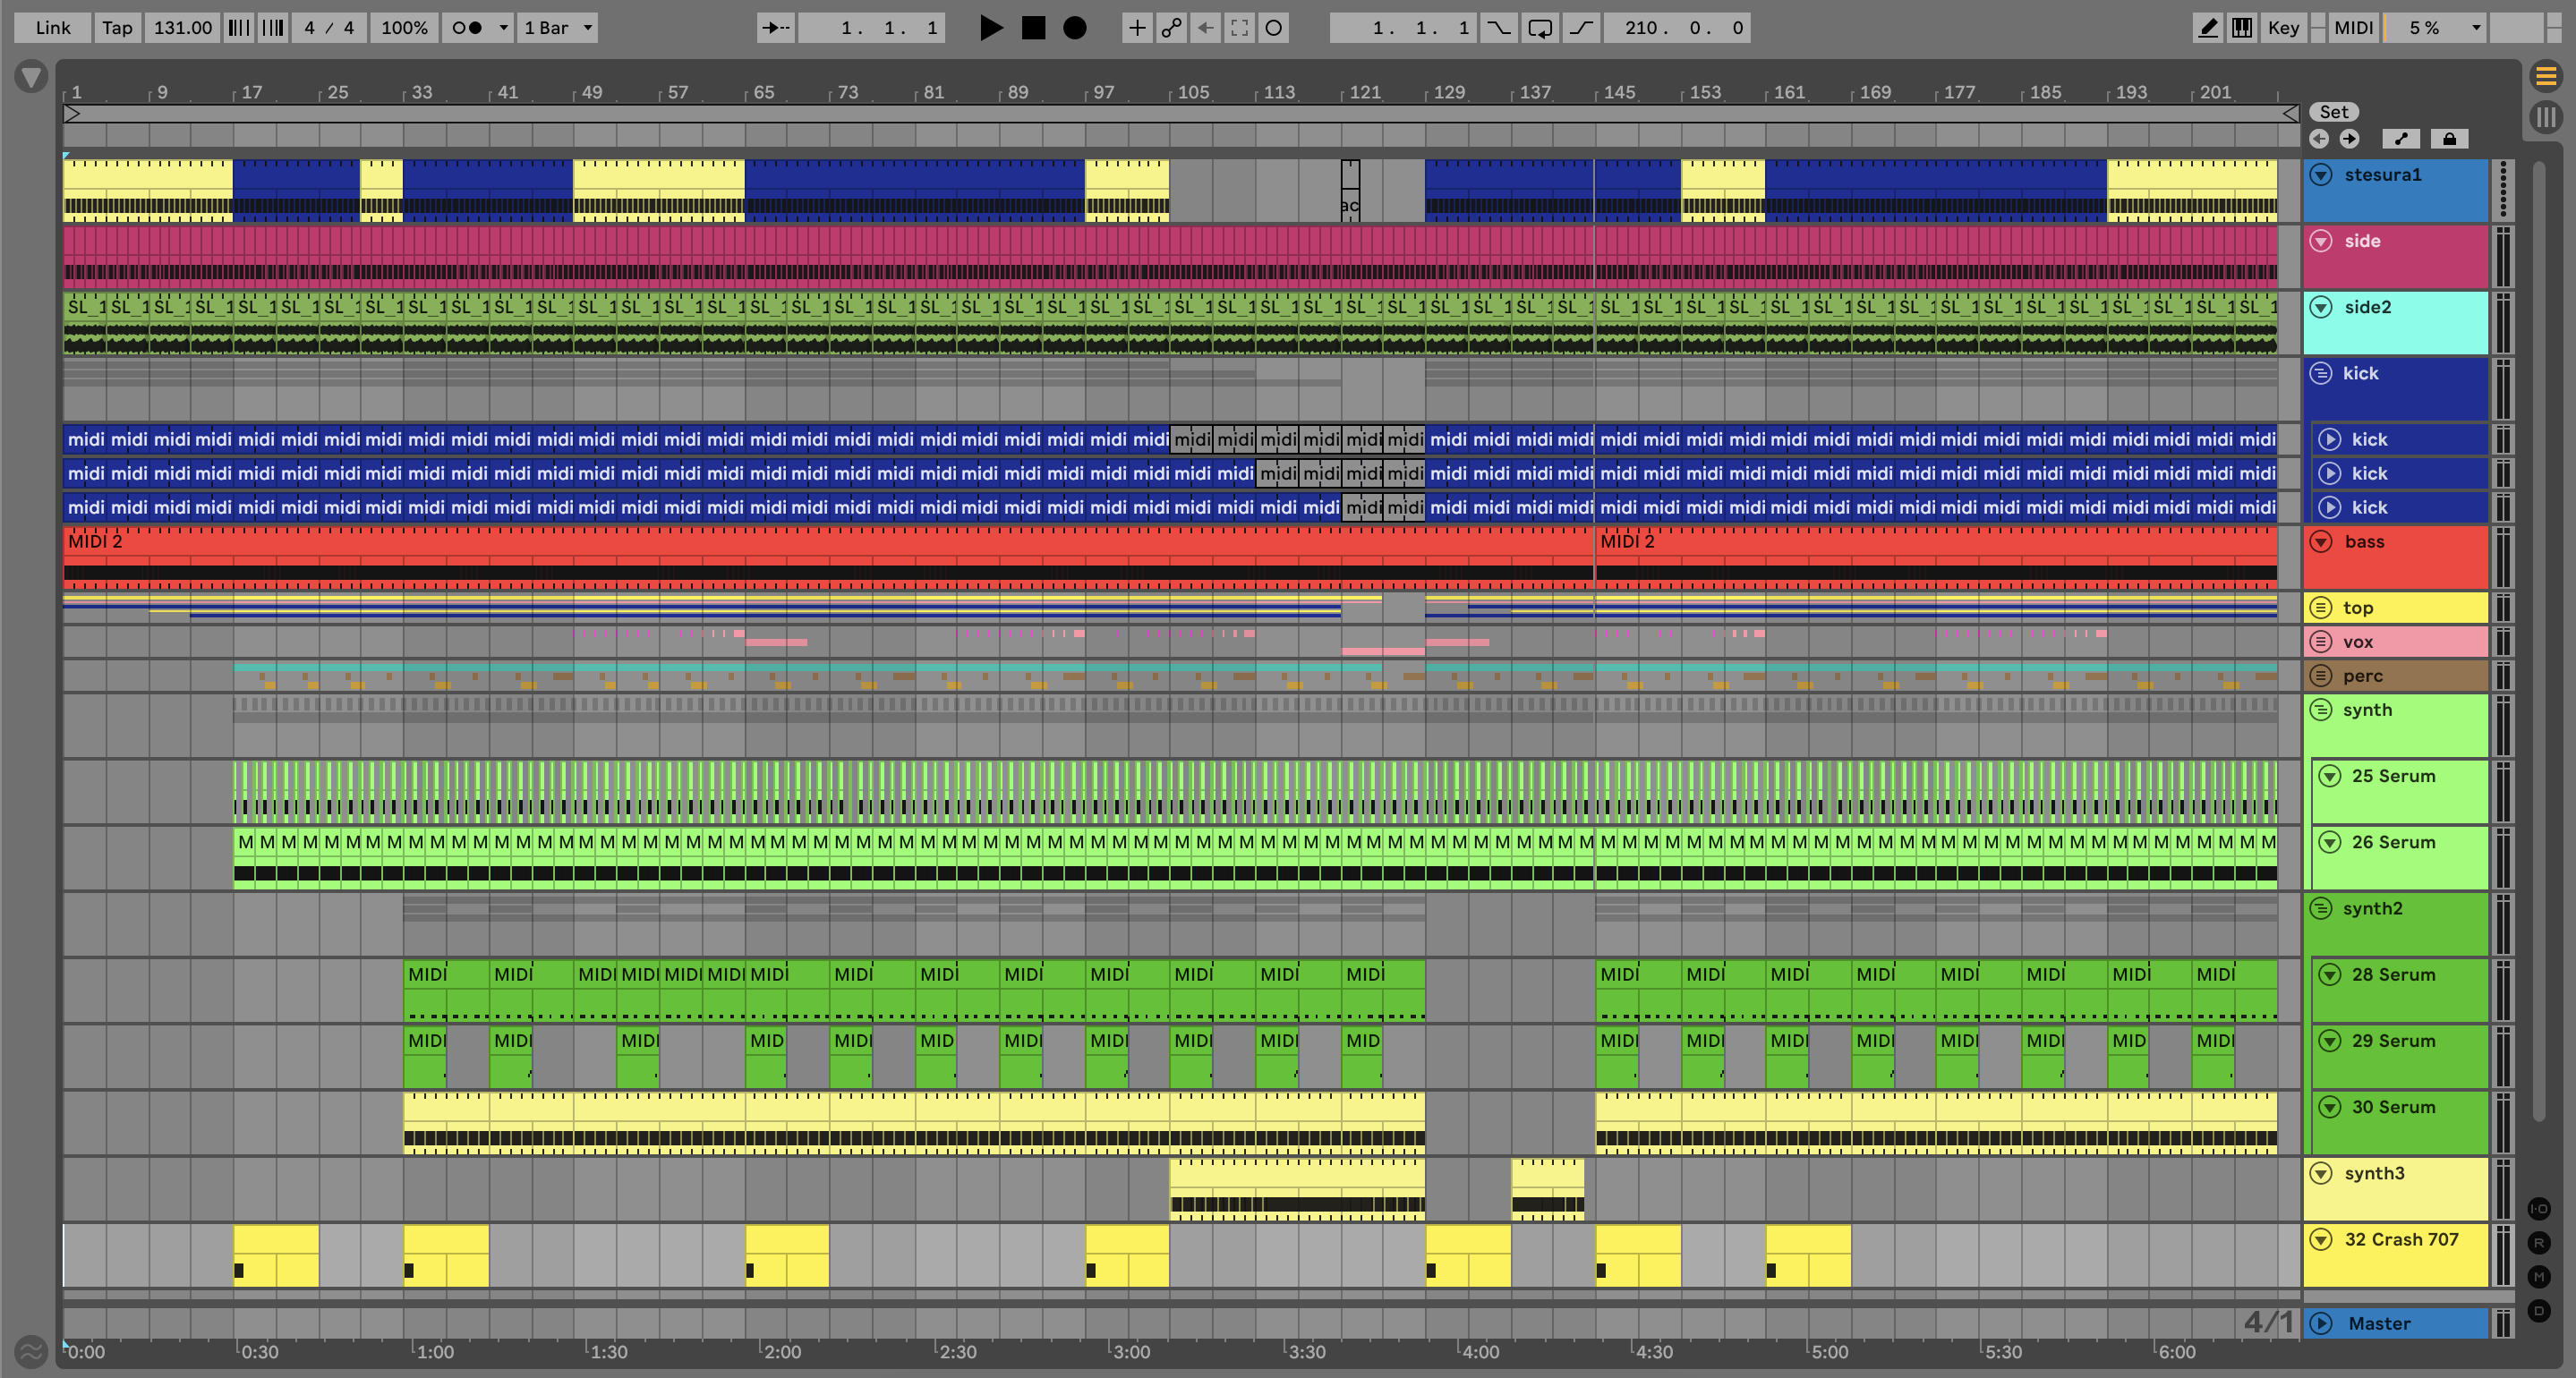2576x1378 pixels.
Task: Unfold the kick group track
Action: (x=2321, y=373)
